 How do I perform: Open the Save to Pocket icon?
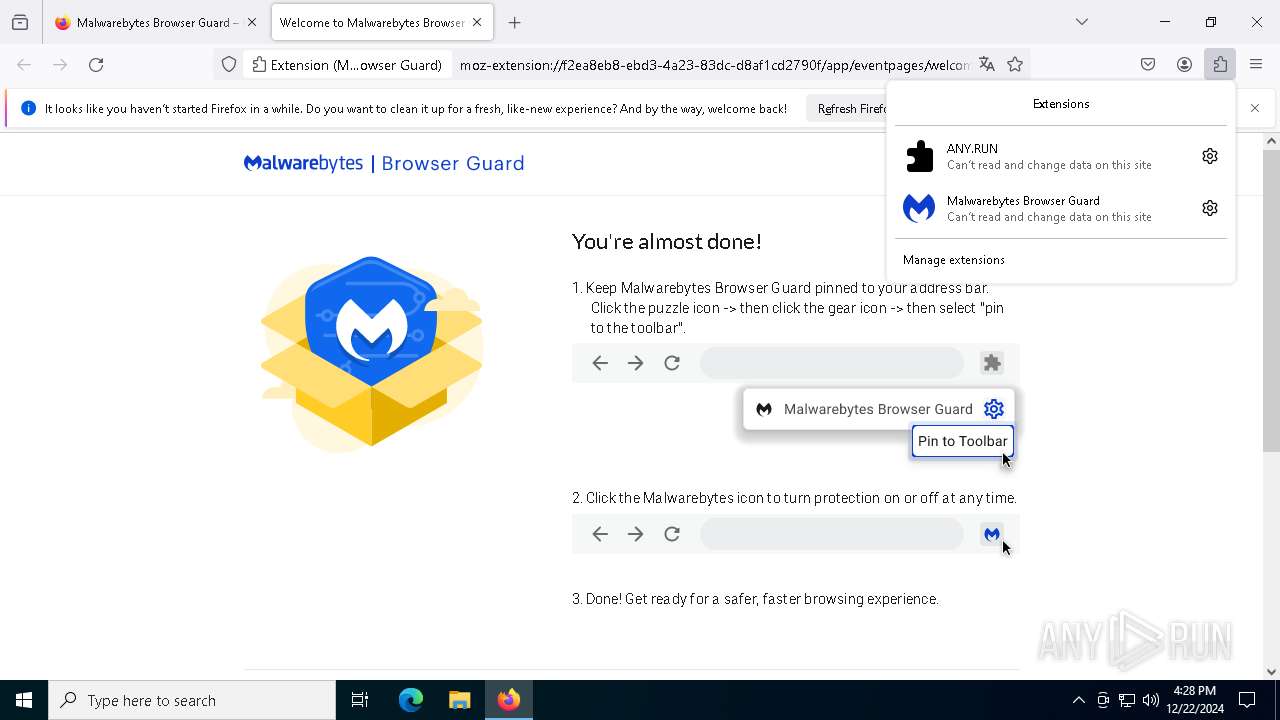click(x=1148, y=65)
